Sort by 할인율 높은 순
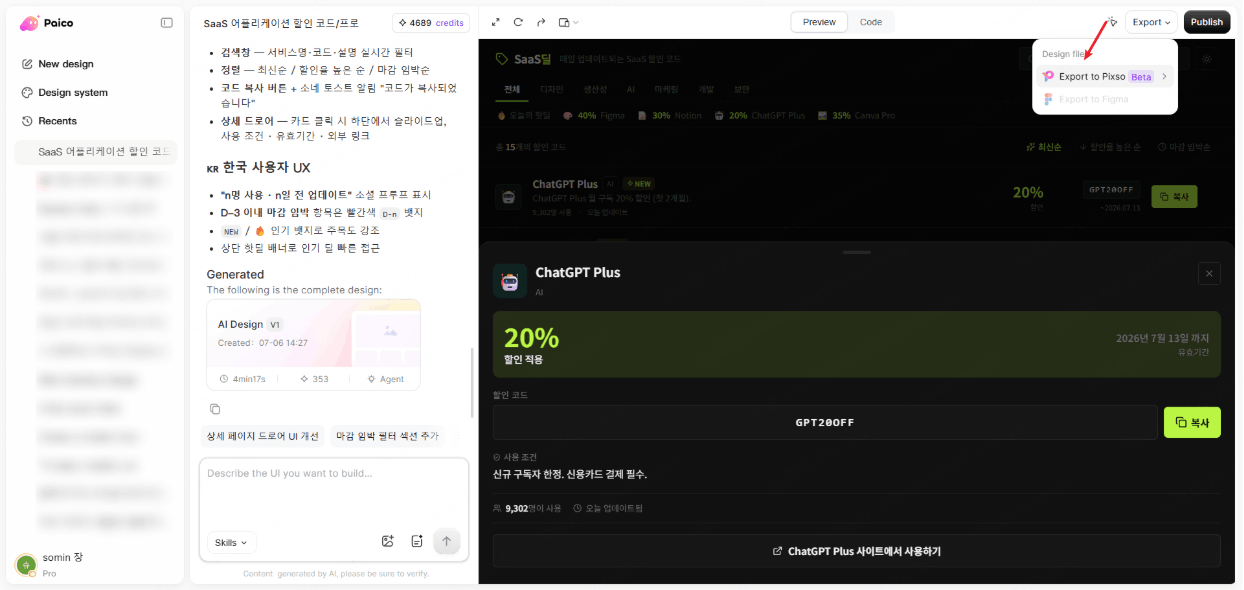The image size is (1244, 590). (x=1109, y=147)
